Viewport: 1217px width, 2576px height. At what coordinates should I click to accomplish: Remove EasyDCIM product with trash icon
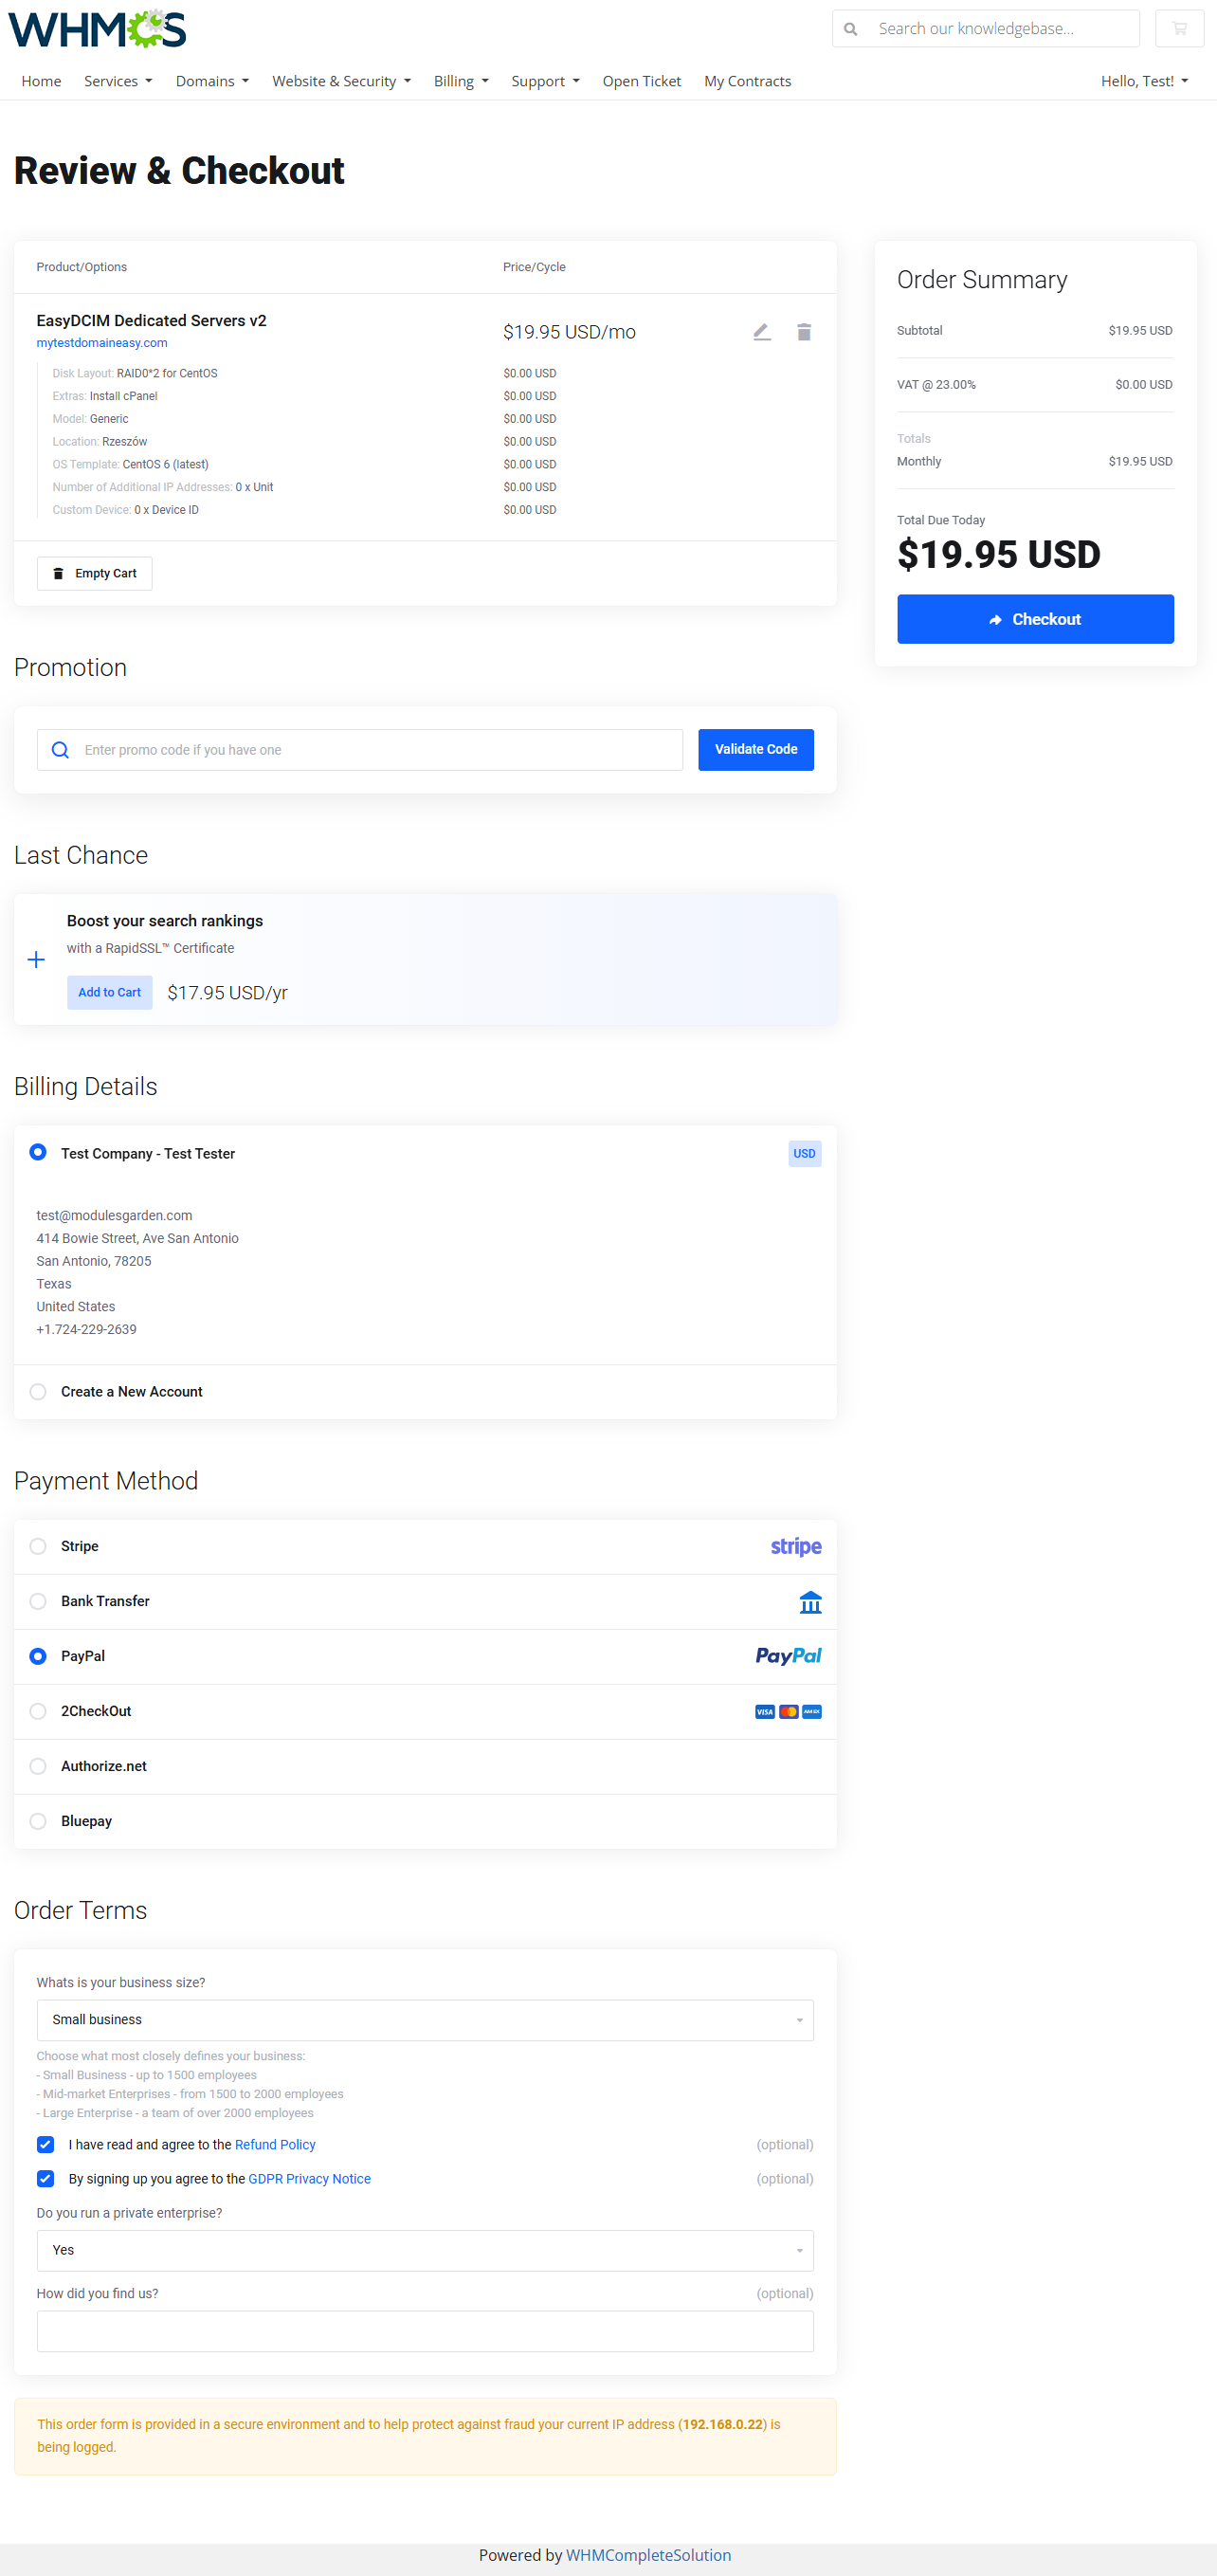point(804,332)
